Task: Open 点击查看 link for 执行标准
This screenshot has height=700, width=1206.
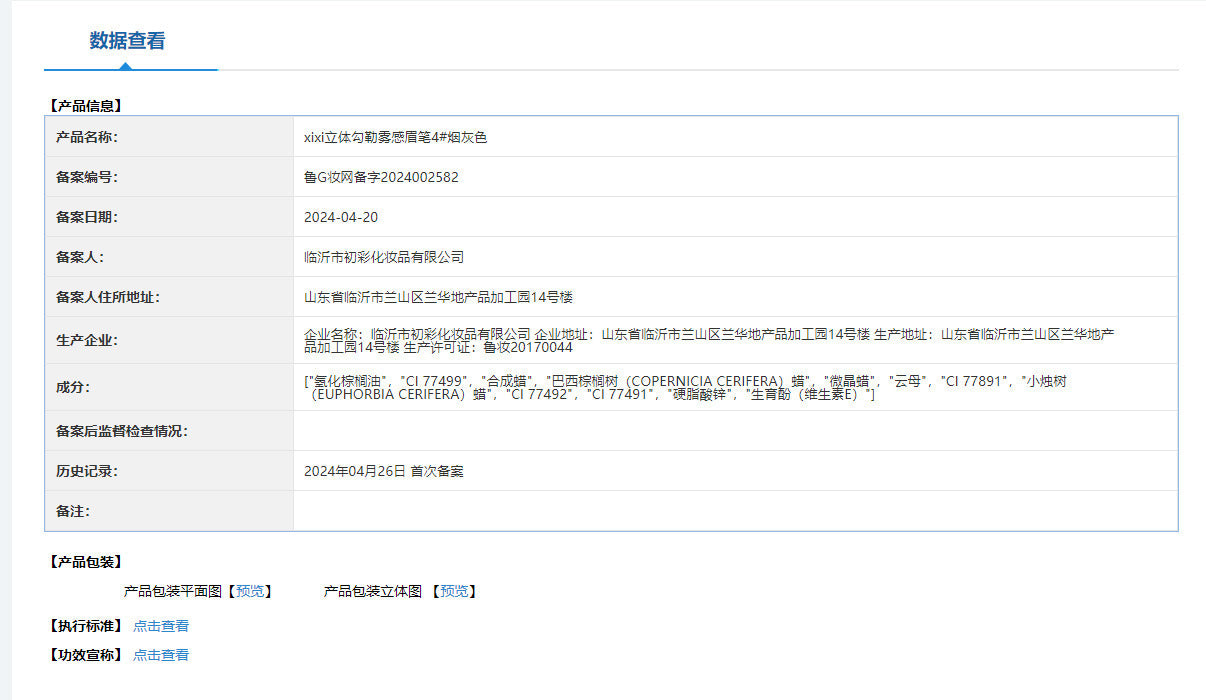Action: coord(161,626)
